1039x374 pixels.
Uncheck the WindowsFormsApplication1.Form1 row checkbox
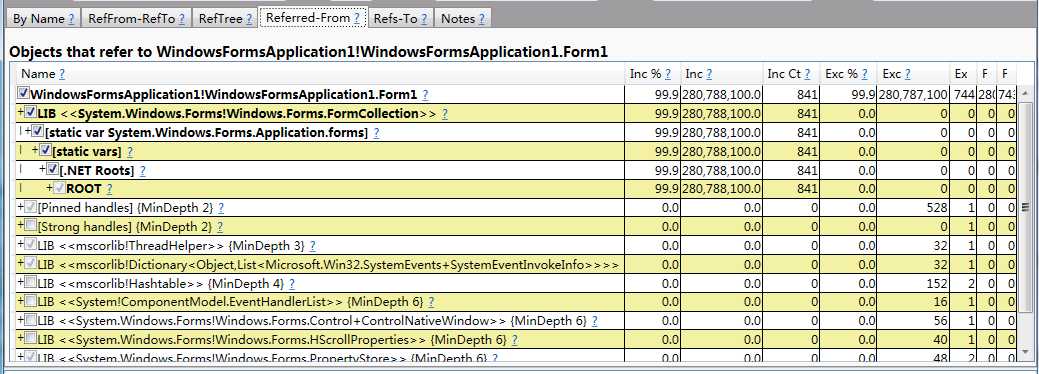(x=24, y=94)
